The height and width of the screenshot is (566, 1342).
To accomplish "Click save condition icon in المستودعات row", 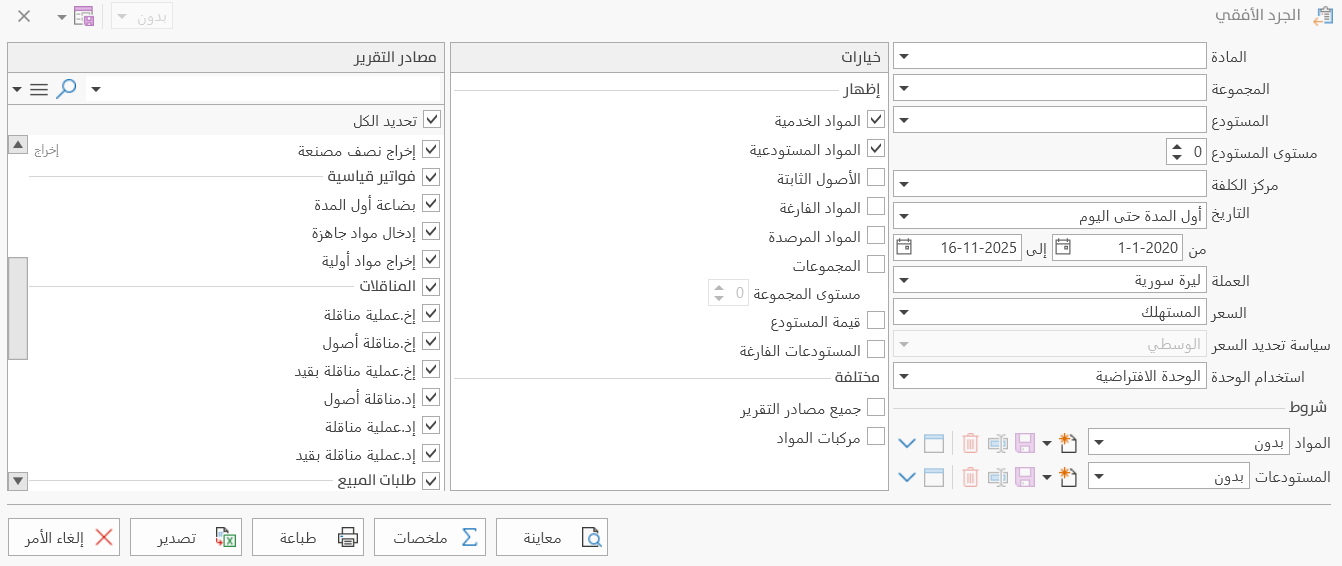I will [1024, 477].
